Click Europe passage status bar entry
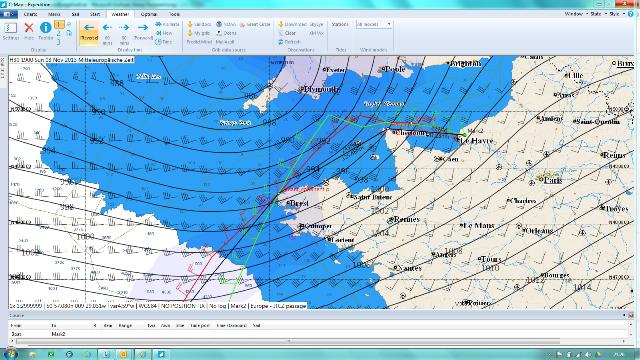Viewport: 640px width, 360px height. pyautogui.click(x=278, y=306)
